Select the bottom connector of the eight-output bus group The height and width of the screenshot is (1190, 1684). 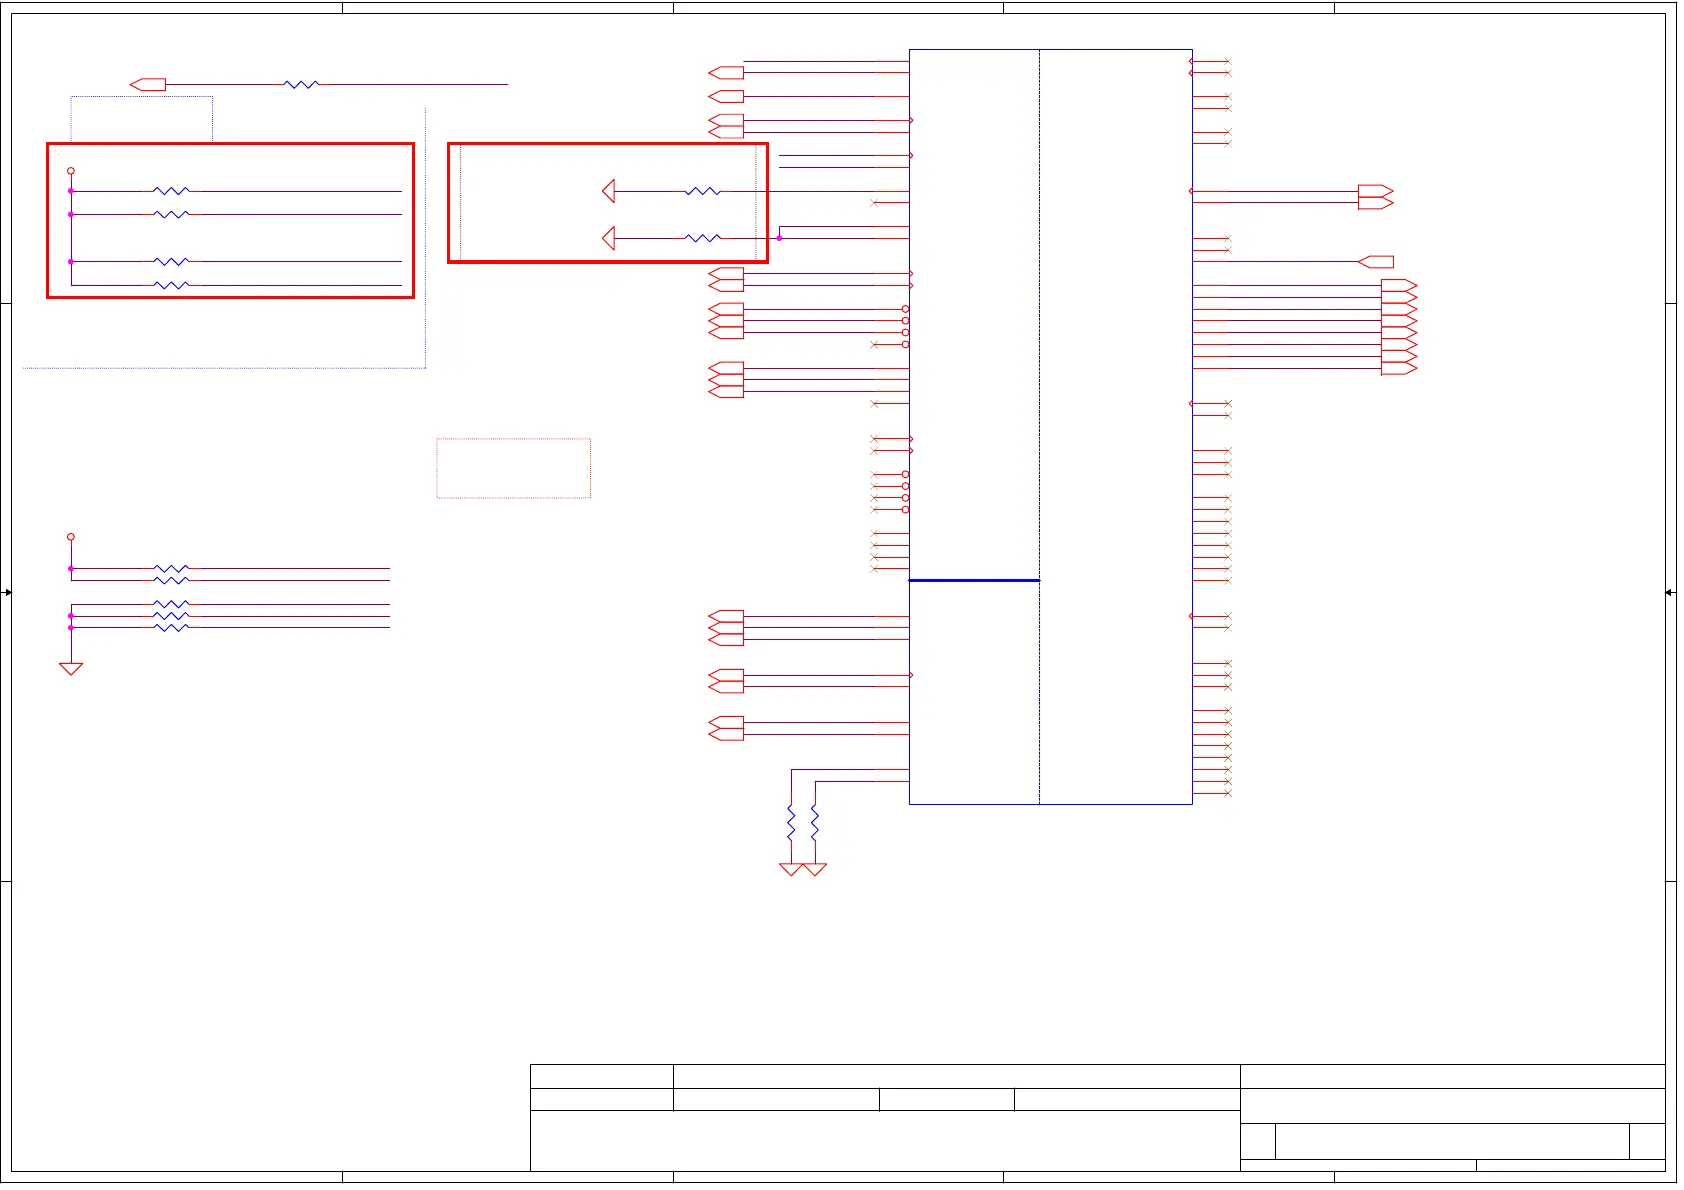coord(1399,369)
